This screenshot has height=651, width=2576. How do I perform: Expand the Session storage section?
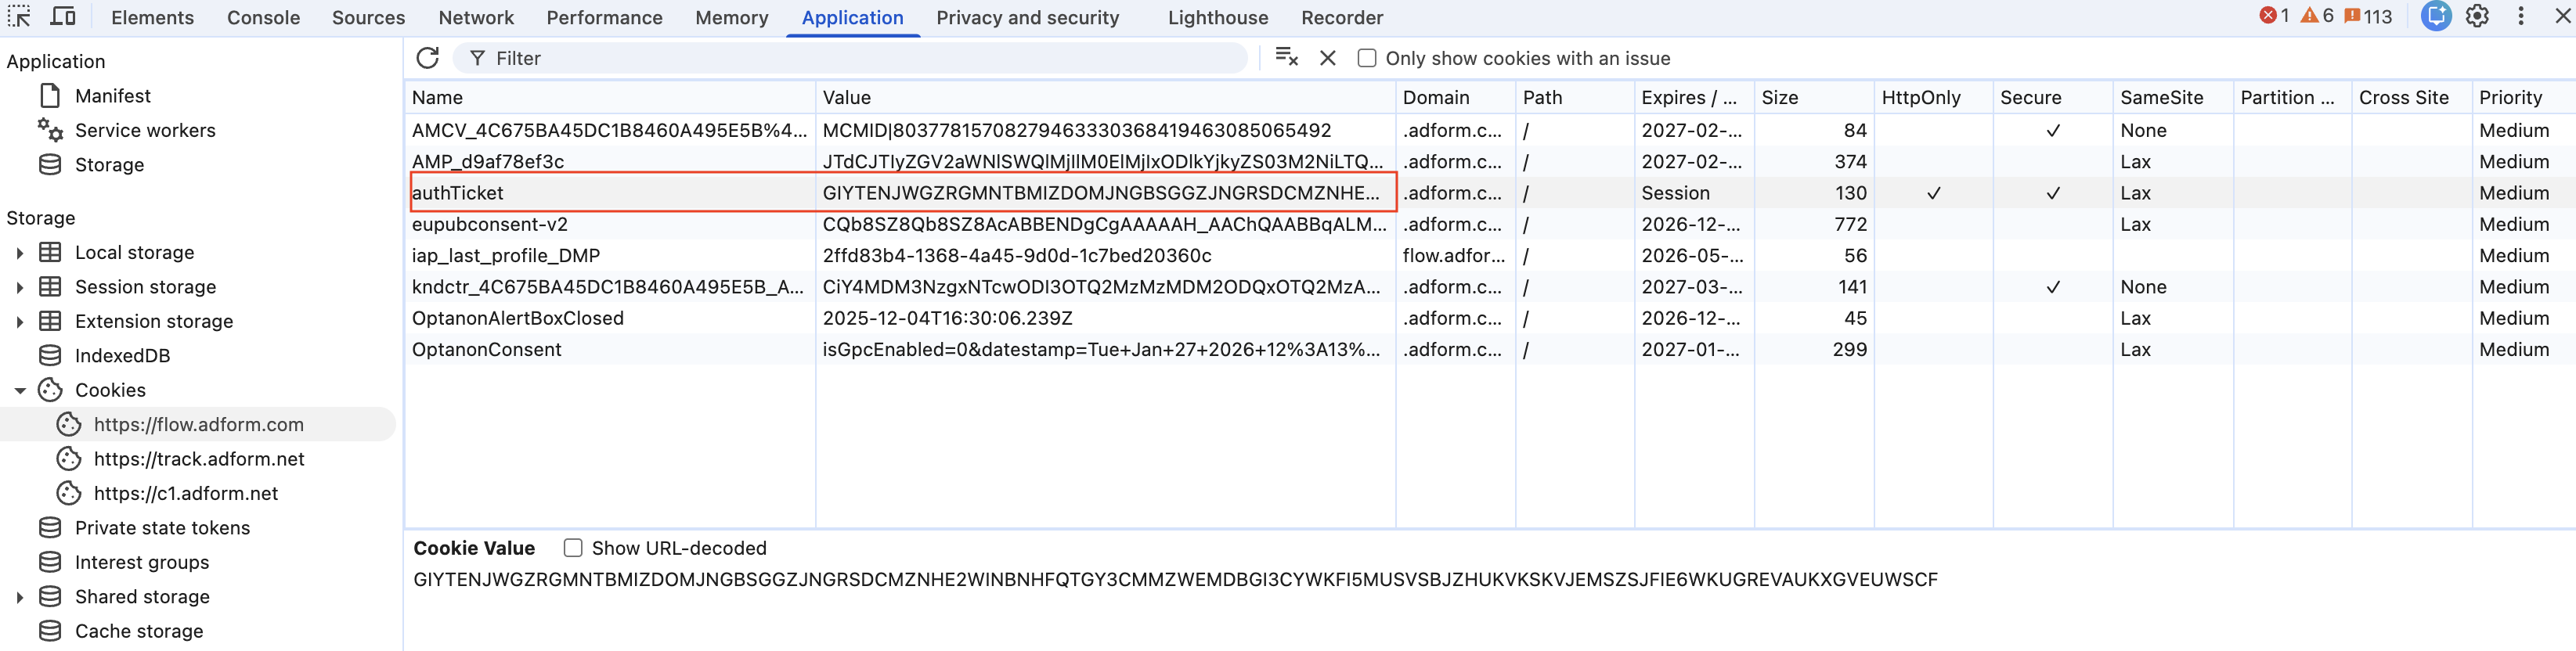[x=20, y=286]
